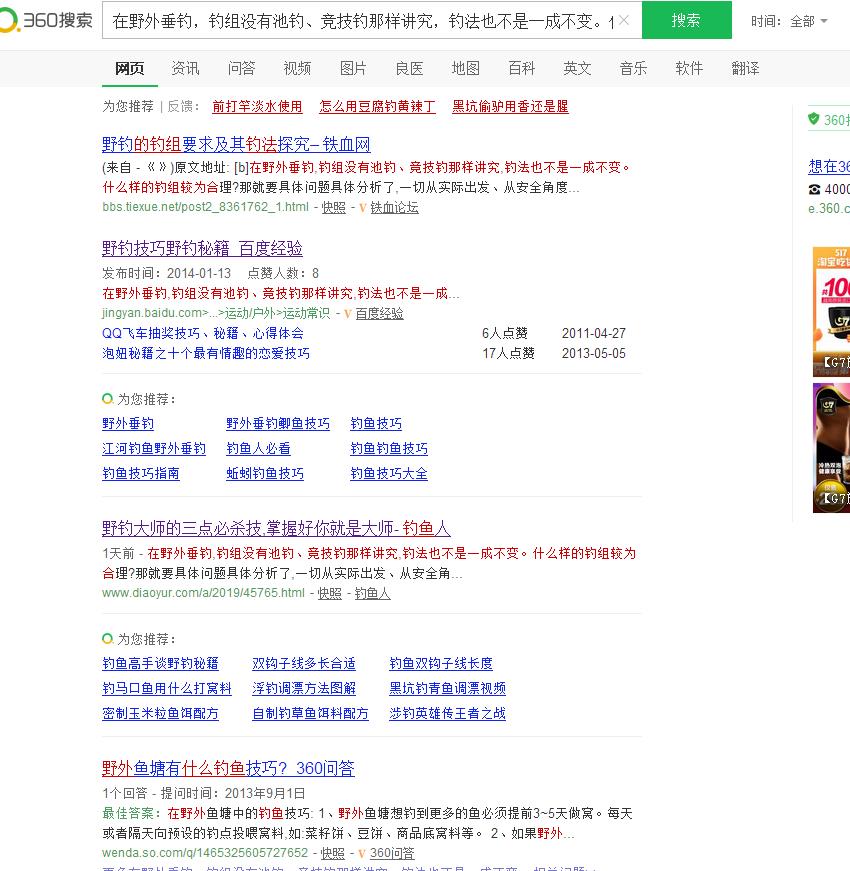Open the 时间: 全部 dropdown
Image resolution: width=850 pixels, height=871 pixels.
tap(789, 21)
